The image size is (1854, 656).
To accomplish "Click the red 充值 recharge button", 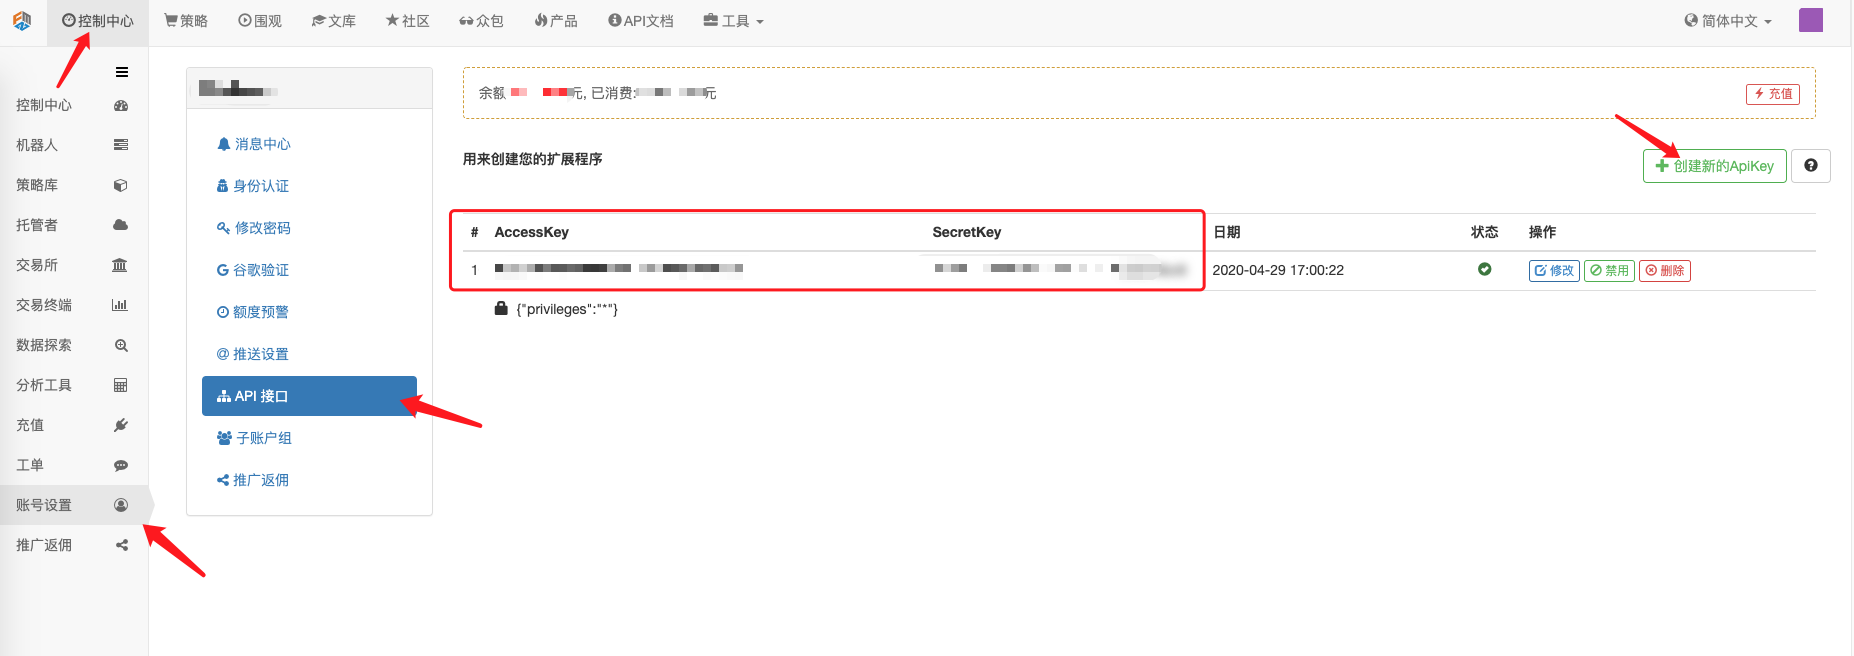I will [x=1773, y=94].
